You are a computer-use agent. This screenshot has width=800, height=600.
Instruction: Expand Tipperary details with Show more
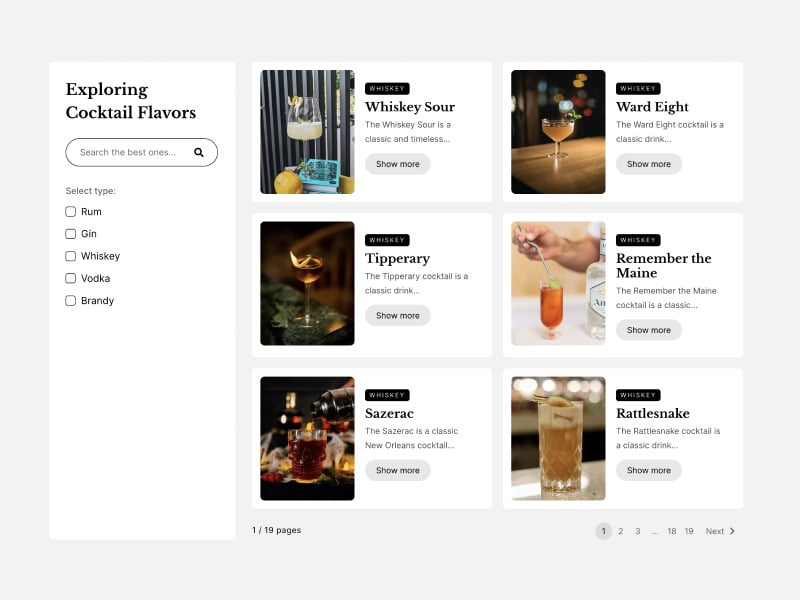pos(397,315)
